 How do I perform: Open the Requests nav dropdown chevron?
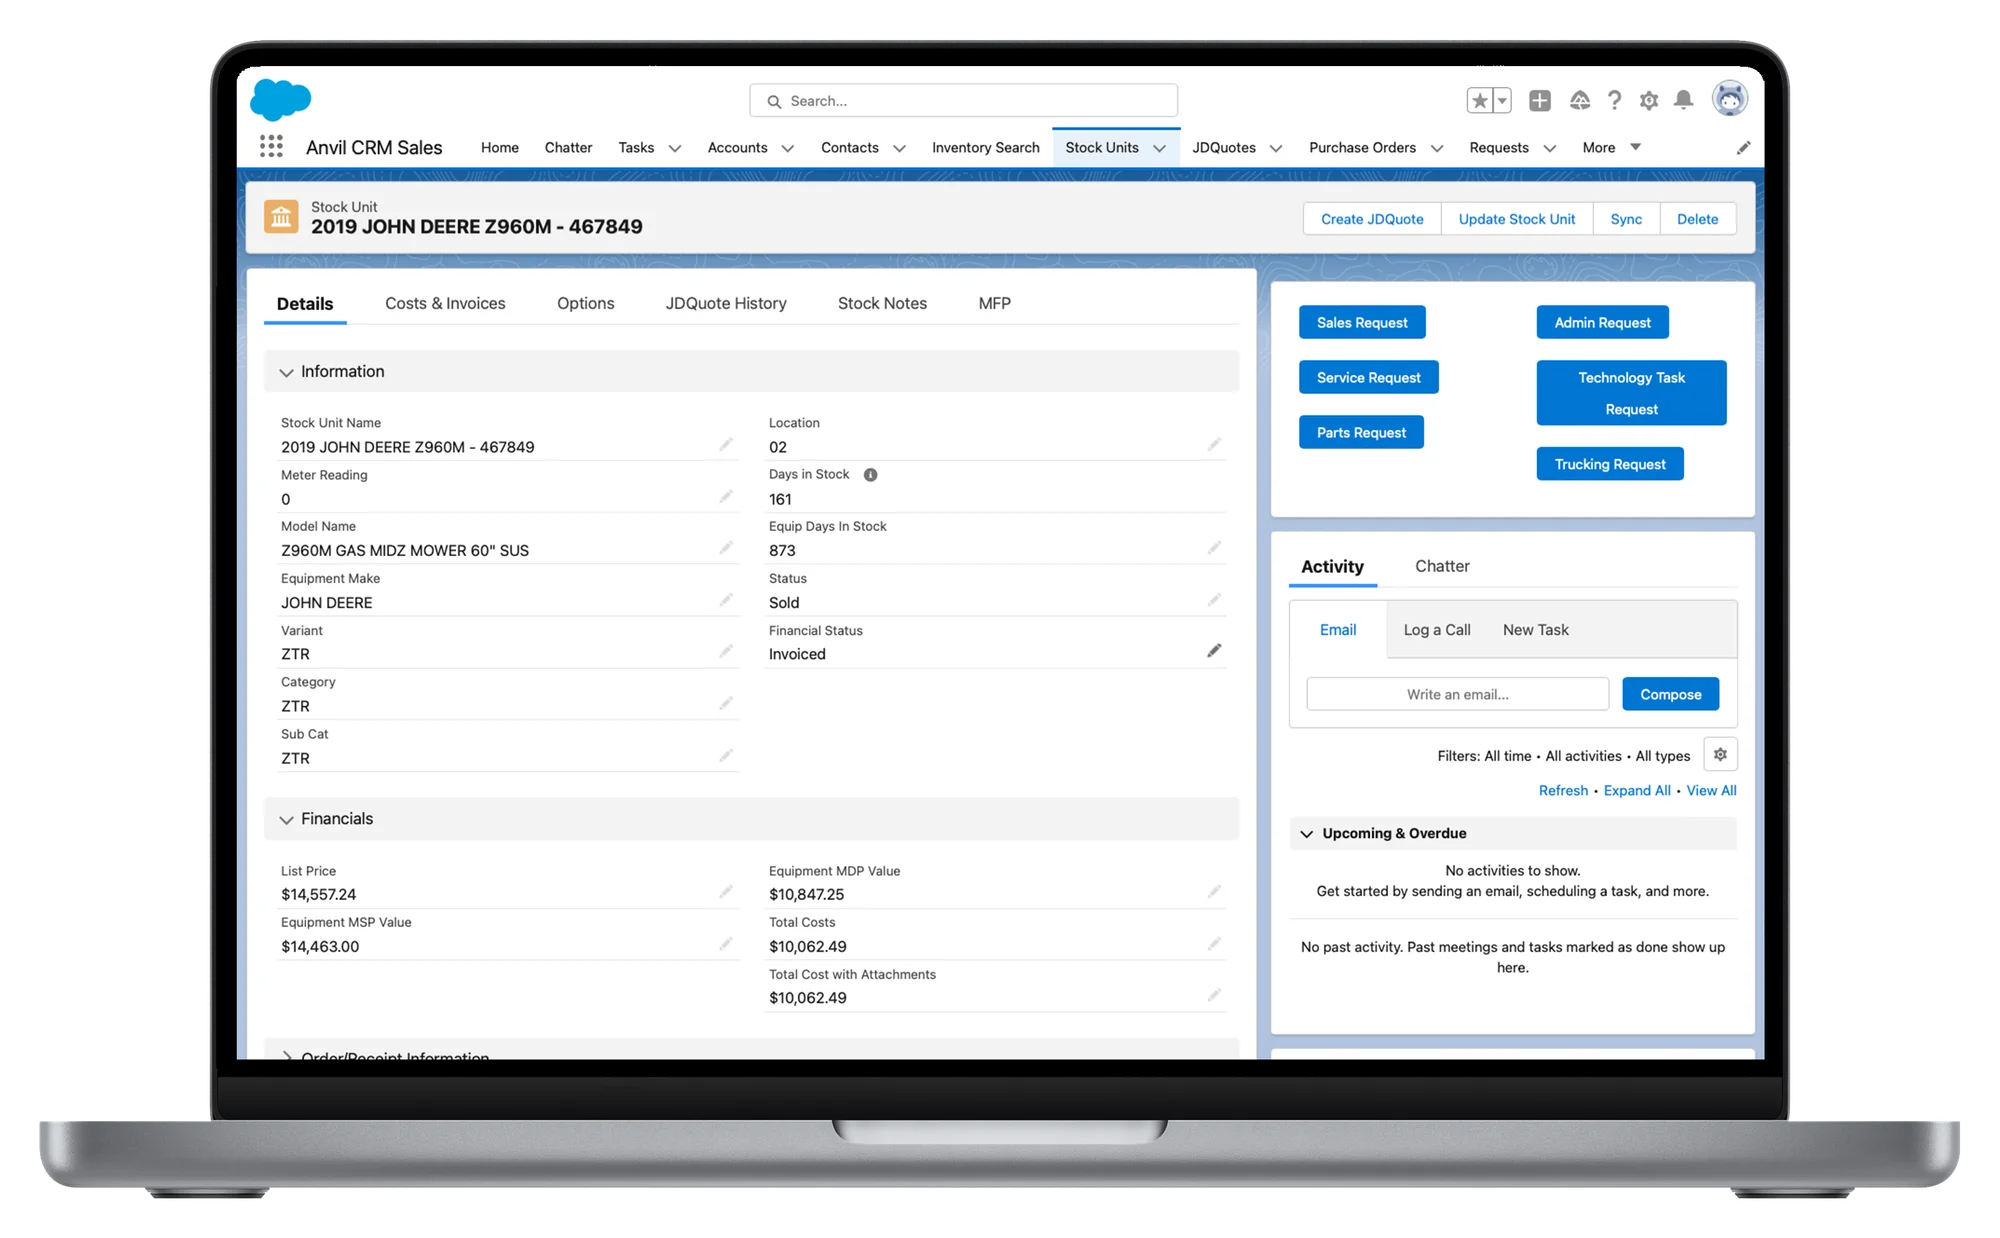(1550, 148)
